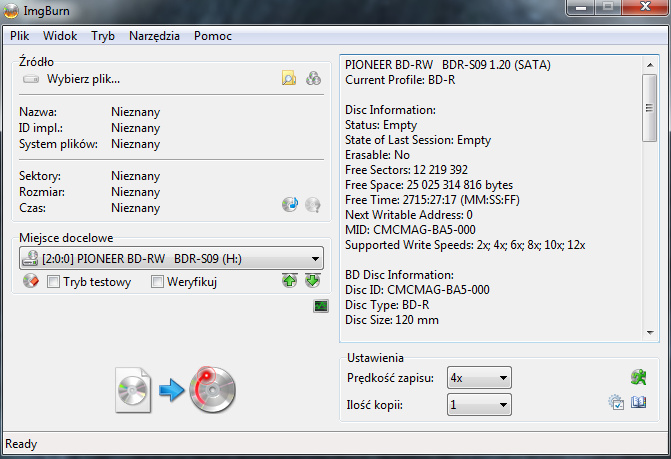Click the Nieznany value beside Czas
This screenshot has height=459, width=671.
[136, 208]
